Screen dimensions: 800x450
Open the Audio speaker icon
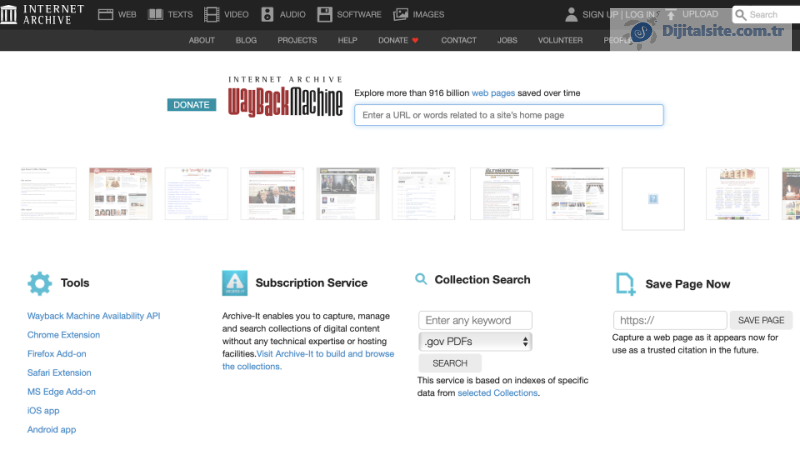[267, 14]
